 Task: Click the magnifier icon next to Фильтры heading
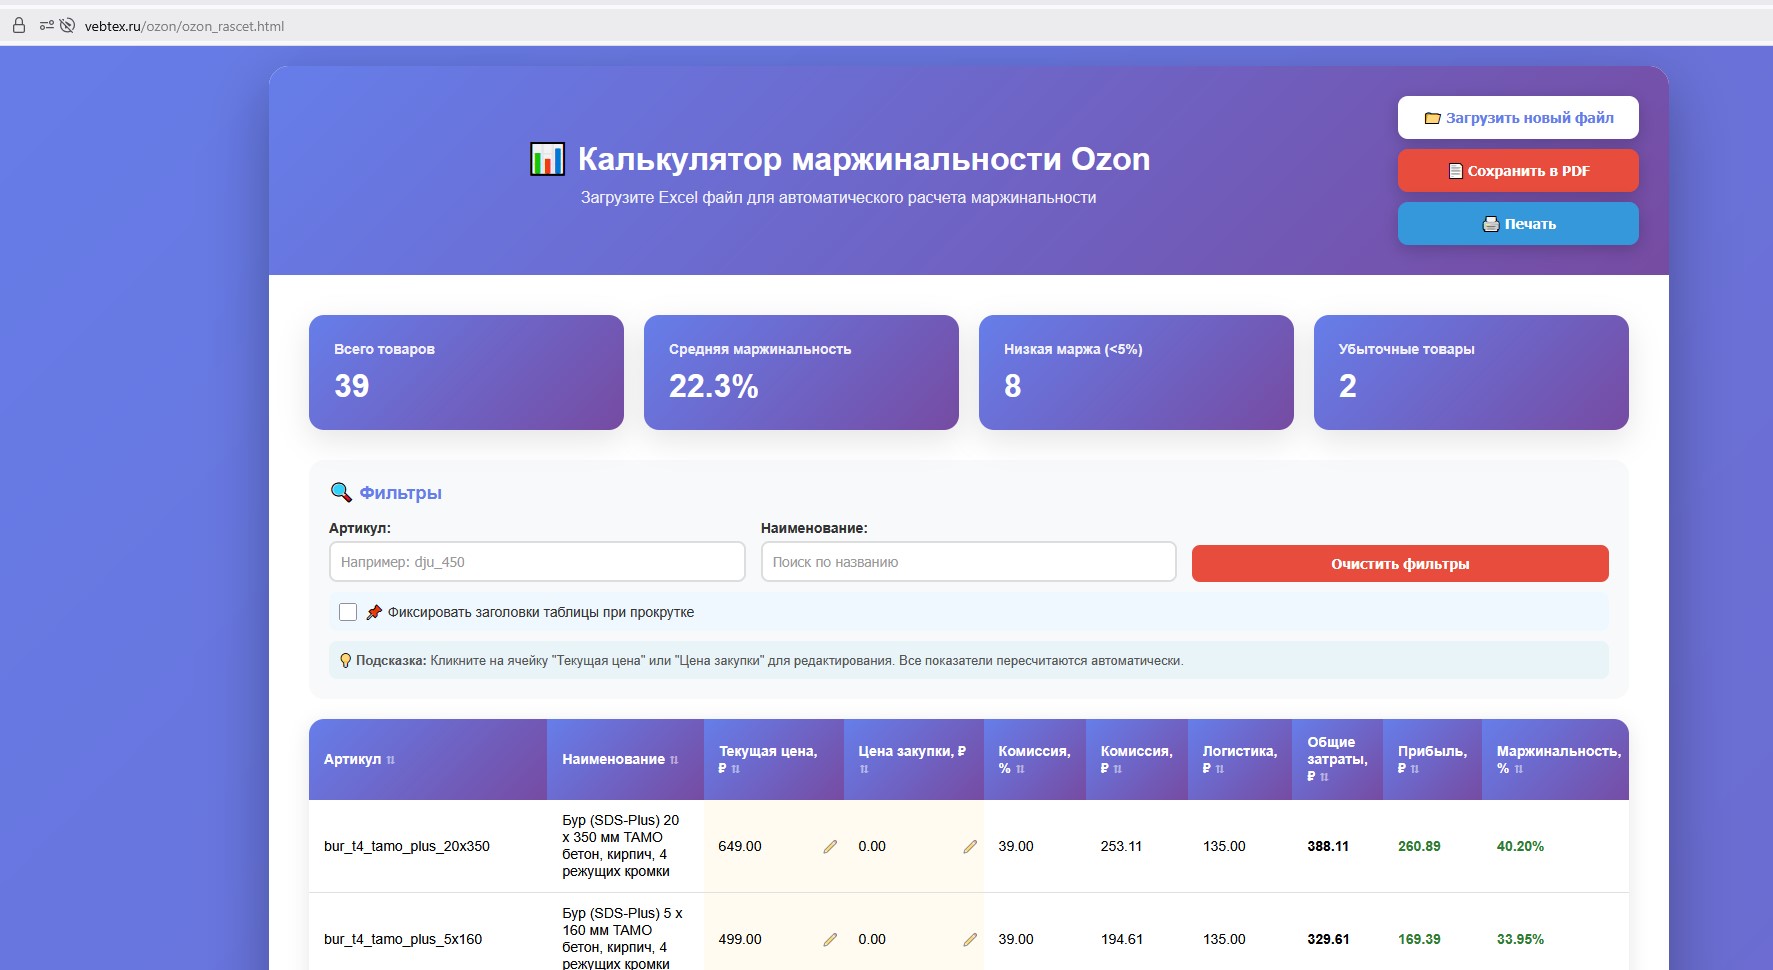(x=340, y=491)
